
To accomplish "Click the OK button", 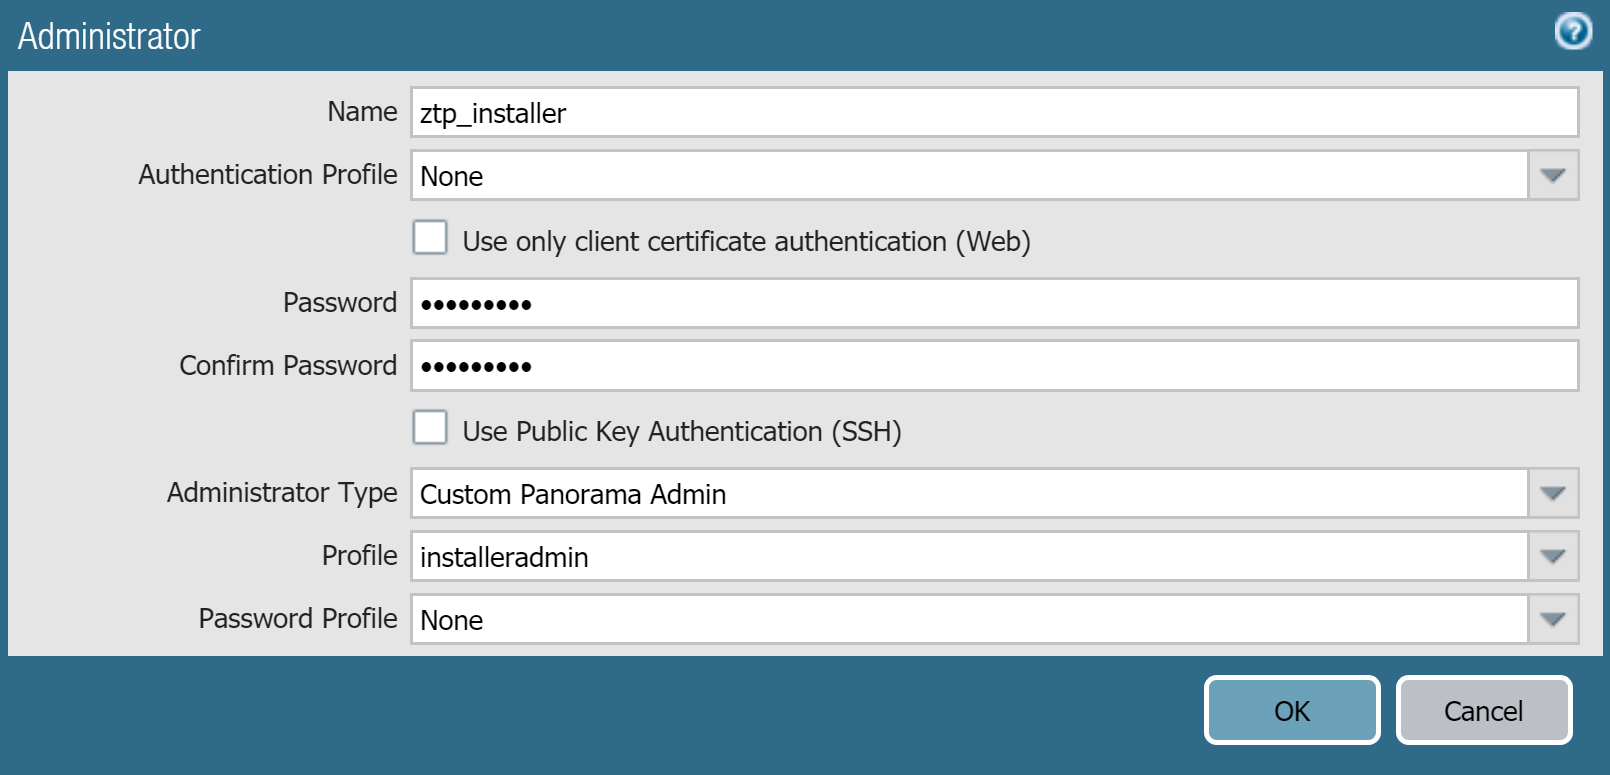I will point(1291,710).
